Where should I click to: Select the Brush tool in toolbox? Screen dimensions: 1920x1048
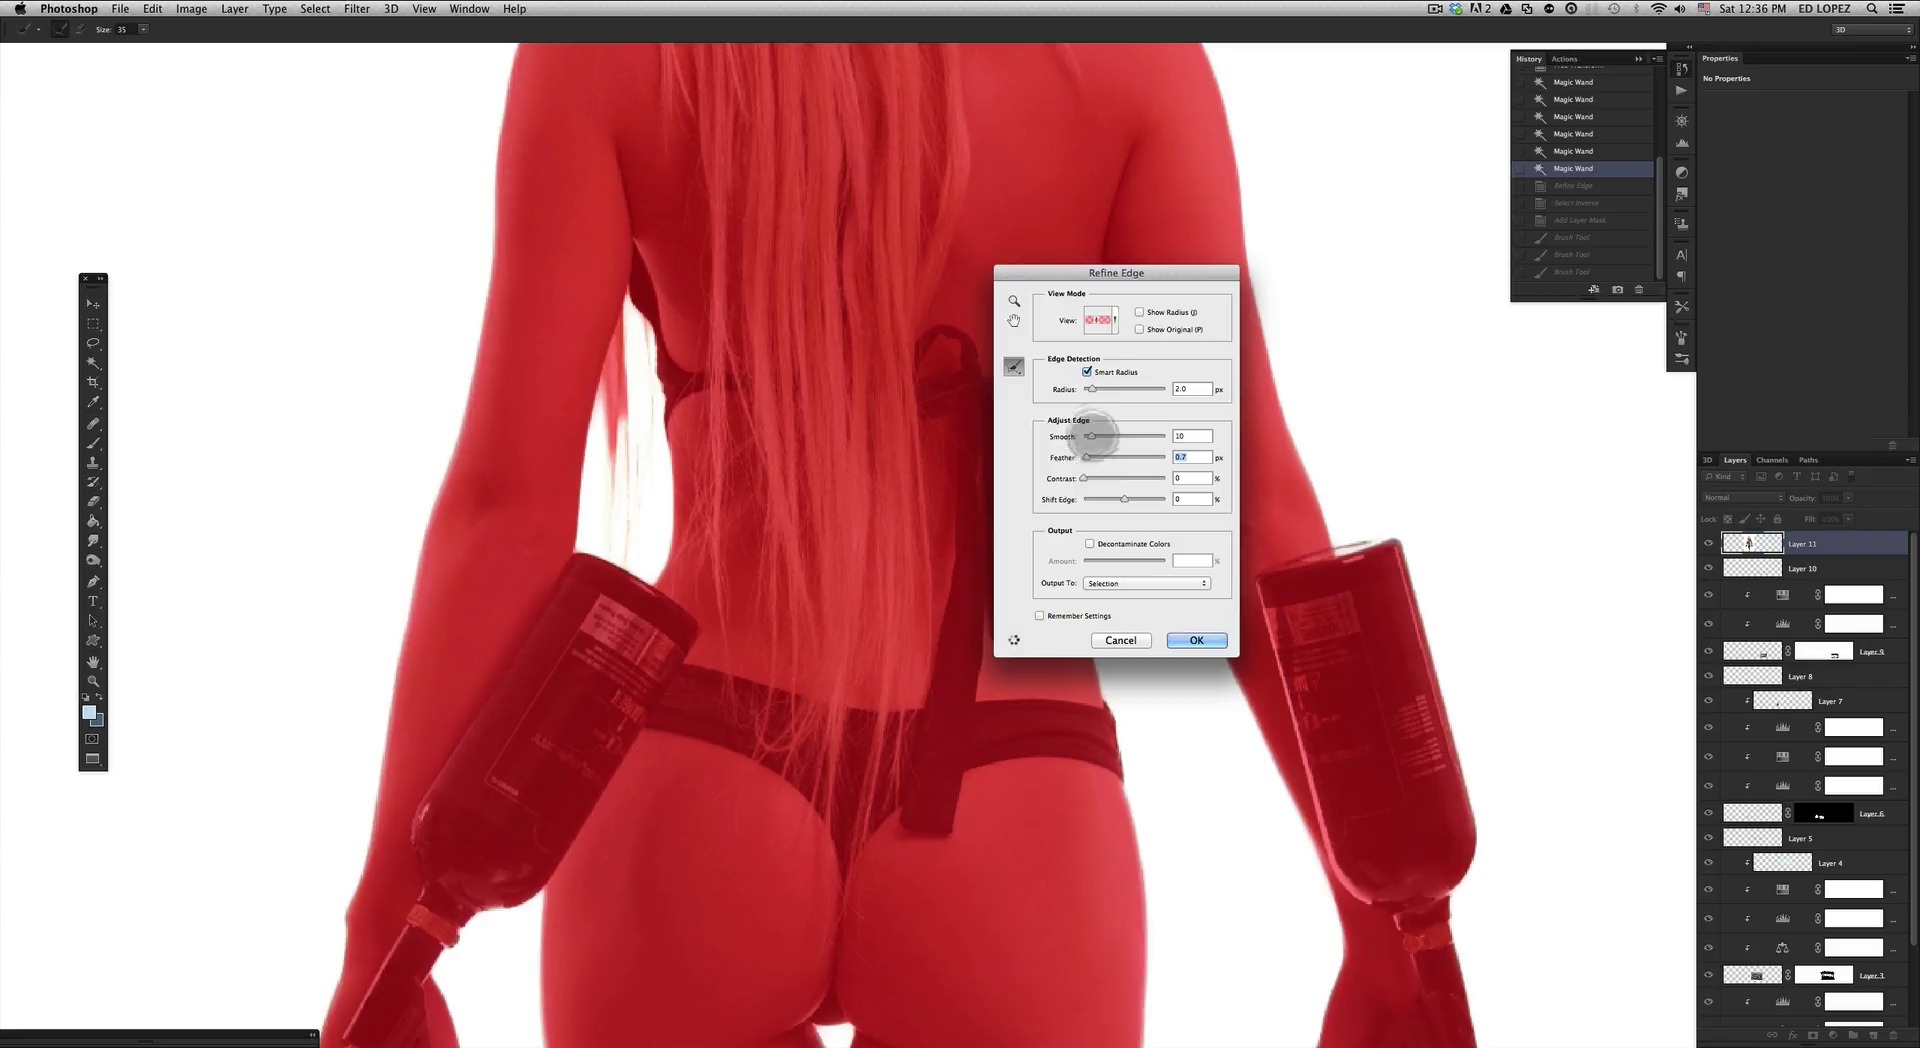click(93, 443)
